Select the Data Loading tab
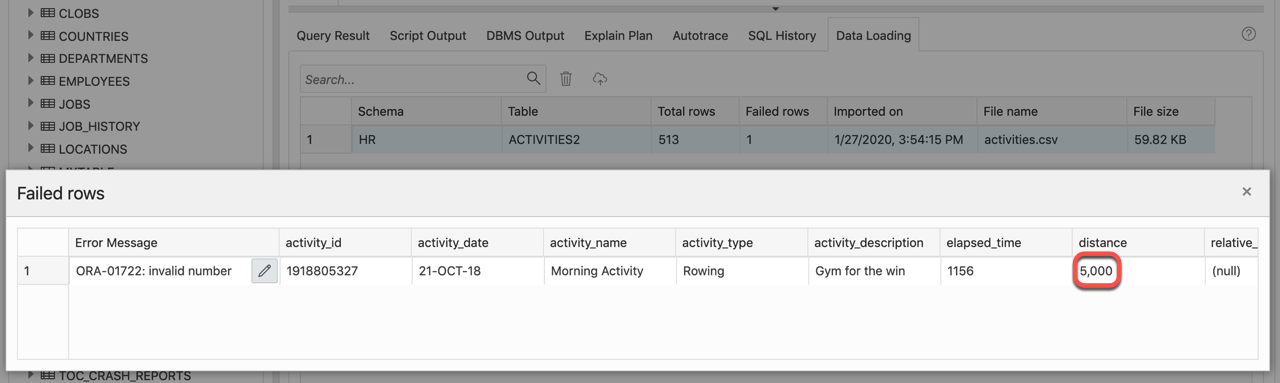This screenshot has height=383, width=1280. coord(873,35)
